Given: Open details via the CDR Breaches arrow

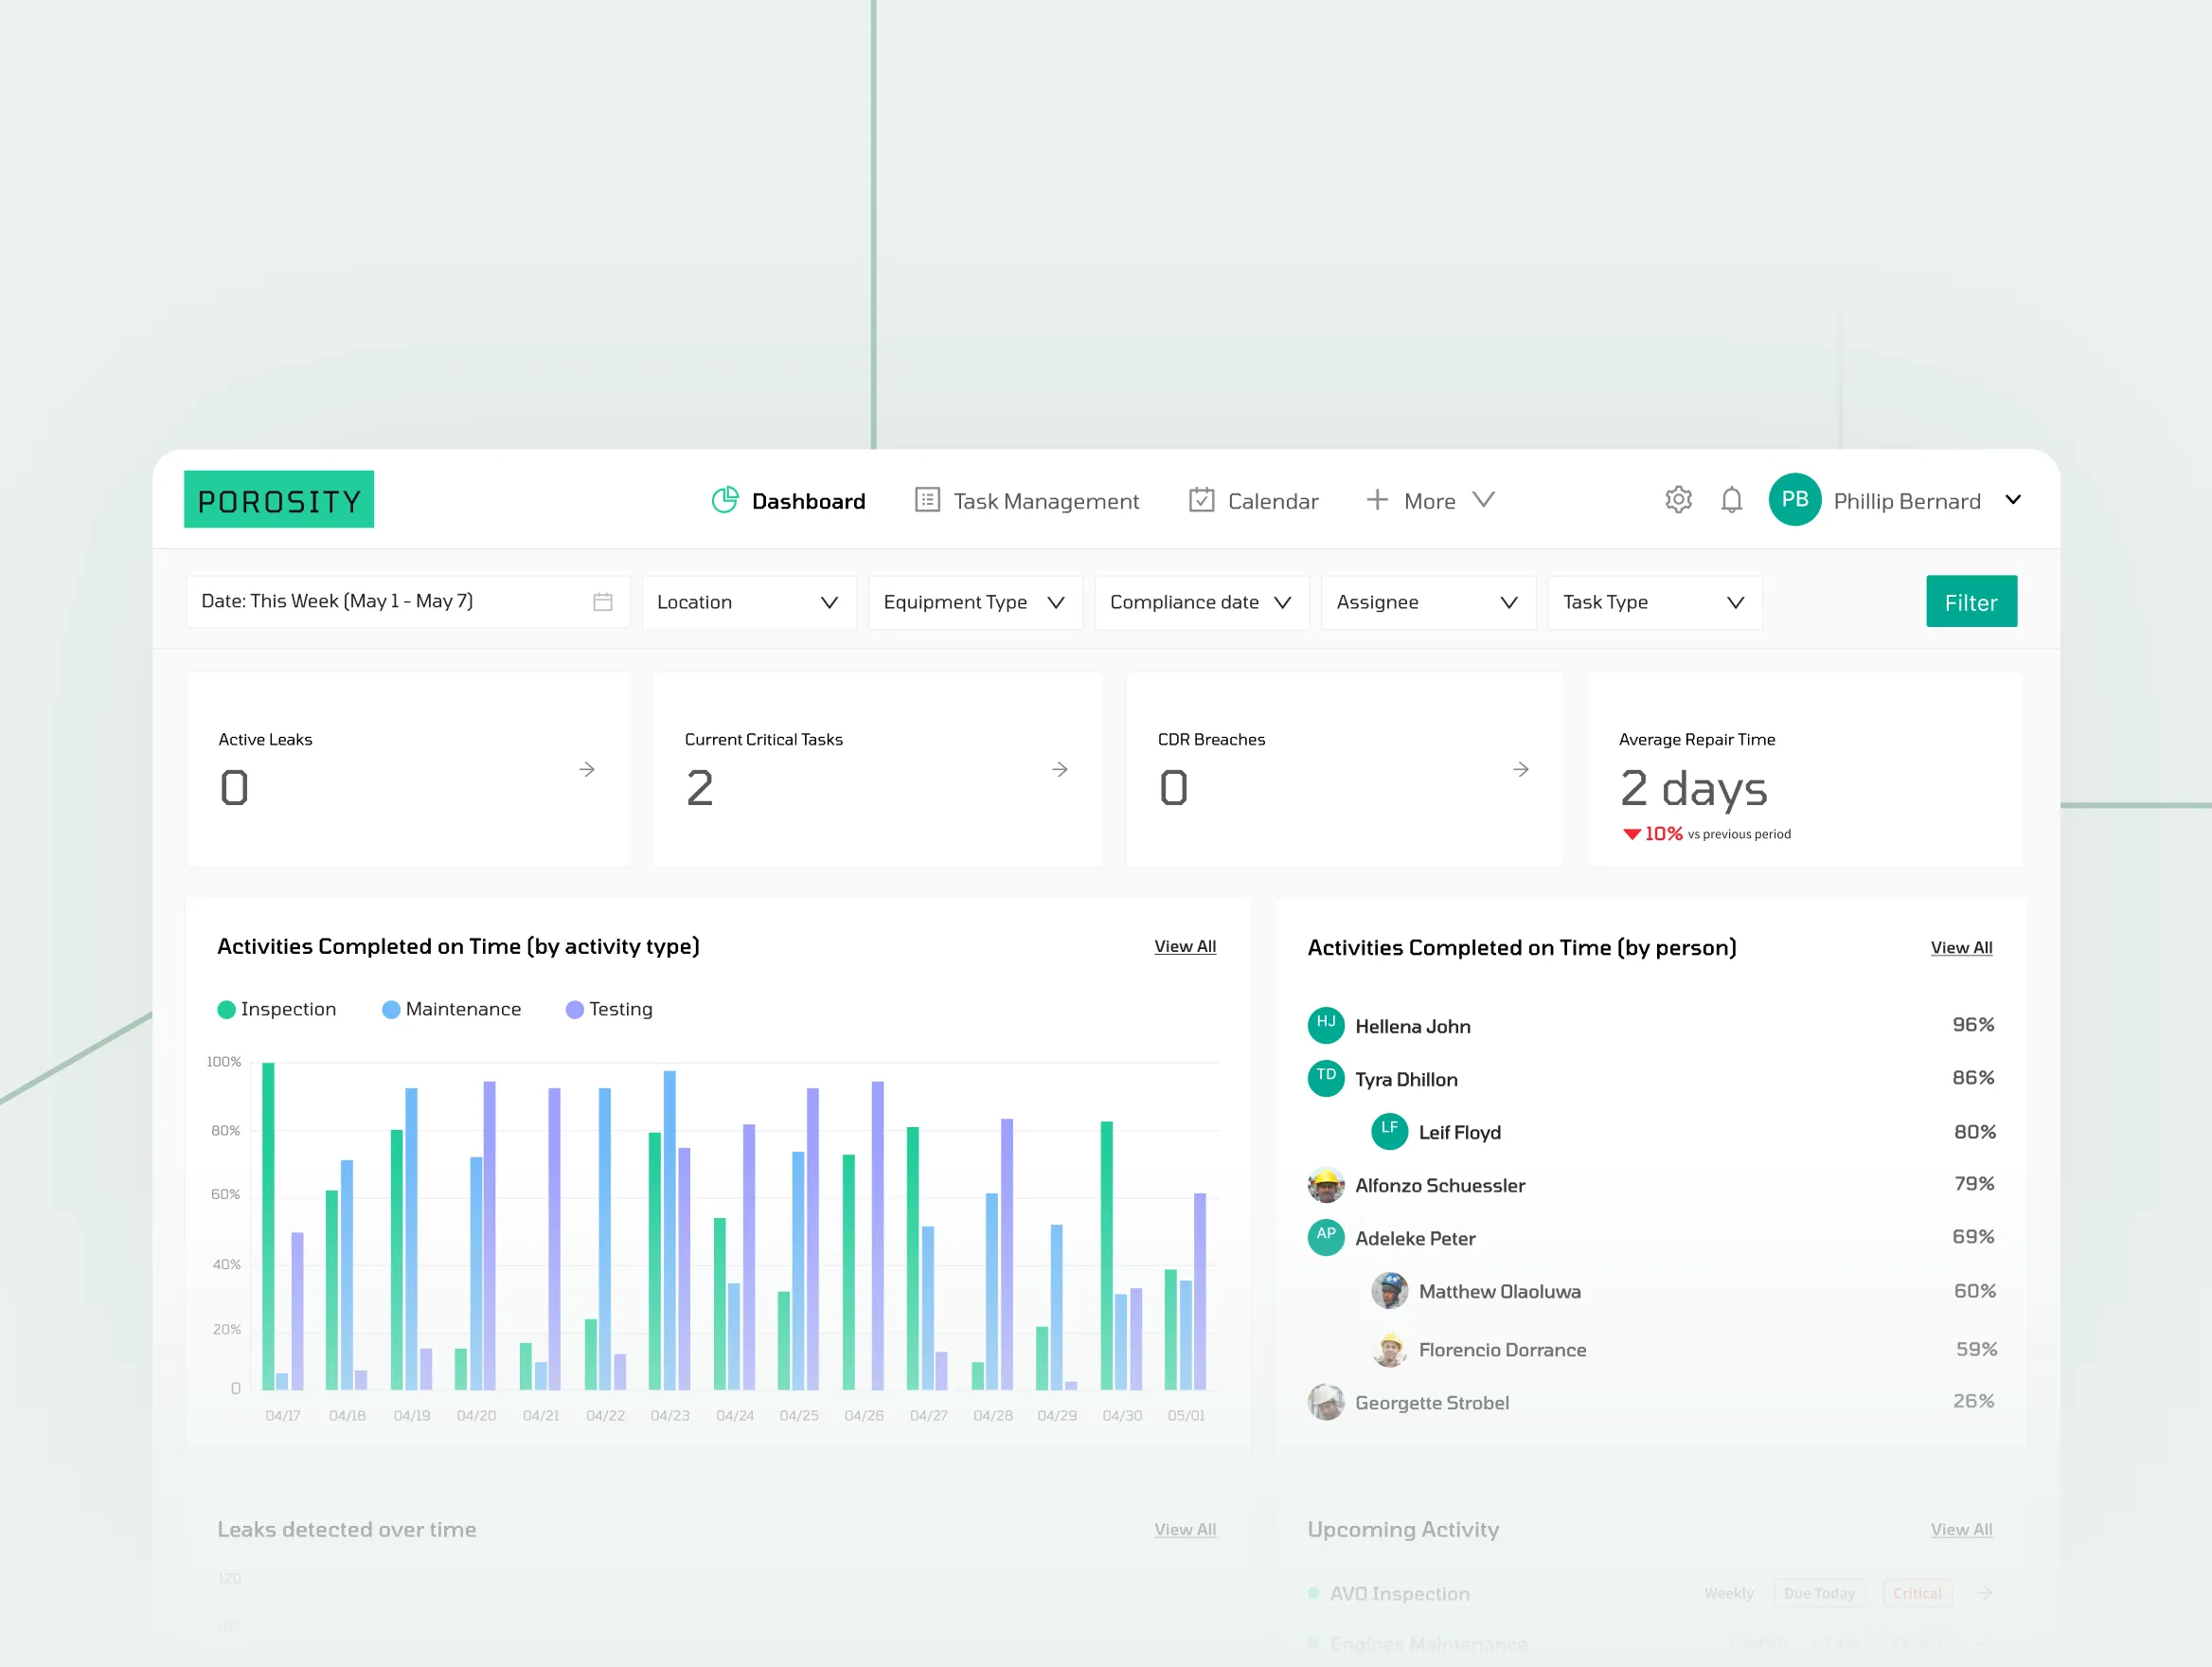Looking at the screenshot, I should 1521,770.
